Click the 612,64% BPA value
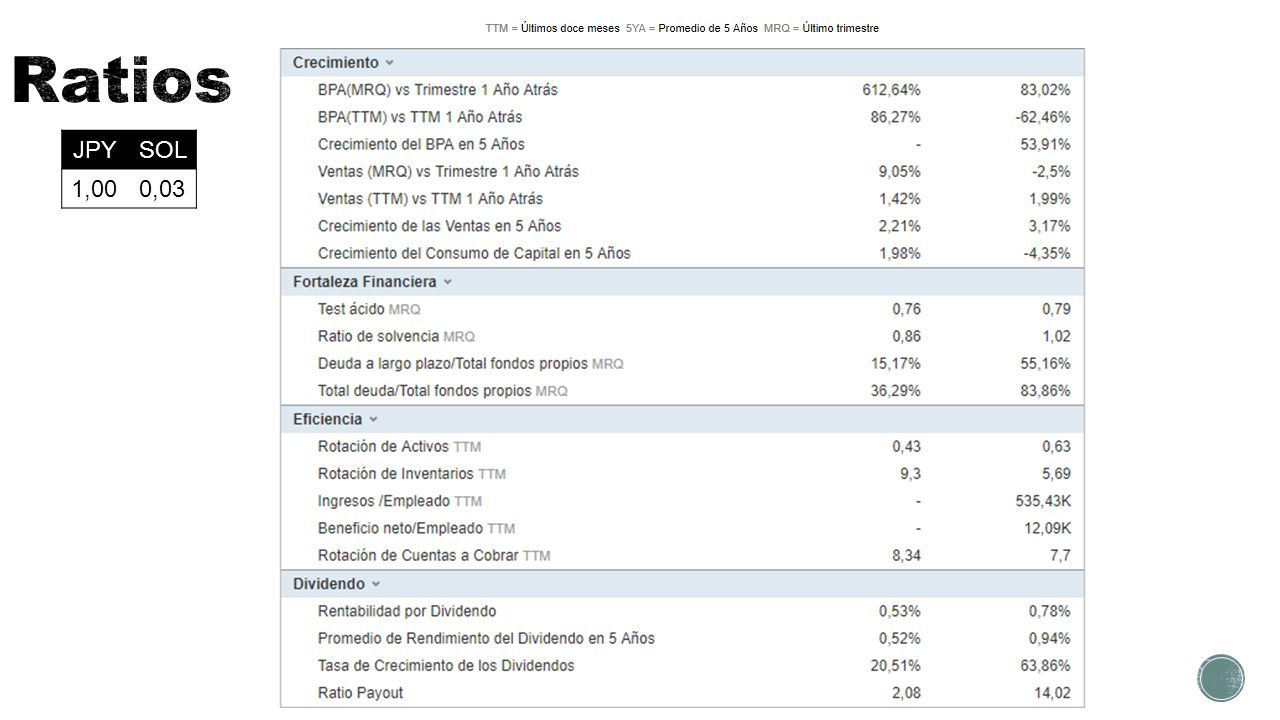This screenshot has width=1280, height=720. (x=892, y=90)
